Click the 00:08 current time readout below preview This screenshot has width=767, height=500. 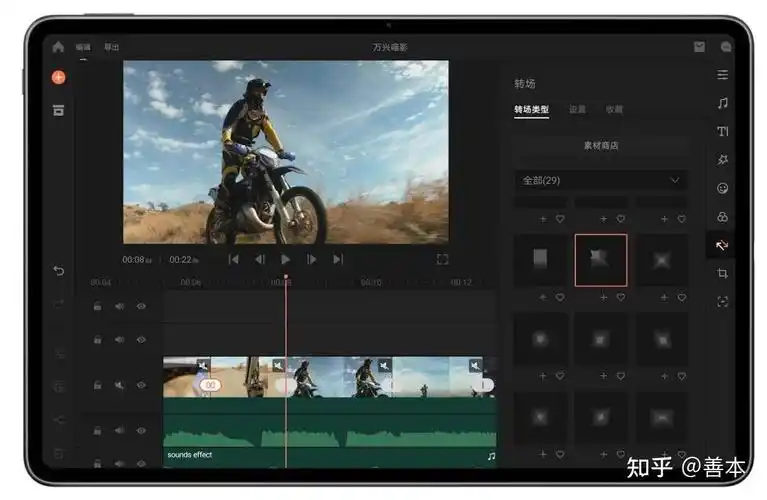pos(137,260)
